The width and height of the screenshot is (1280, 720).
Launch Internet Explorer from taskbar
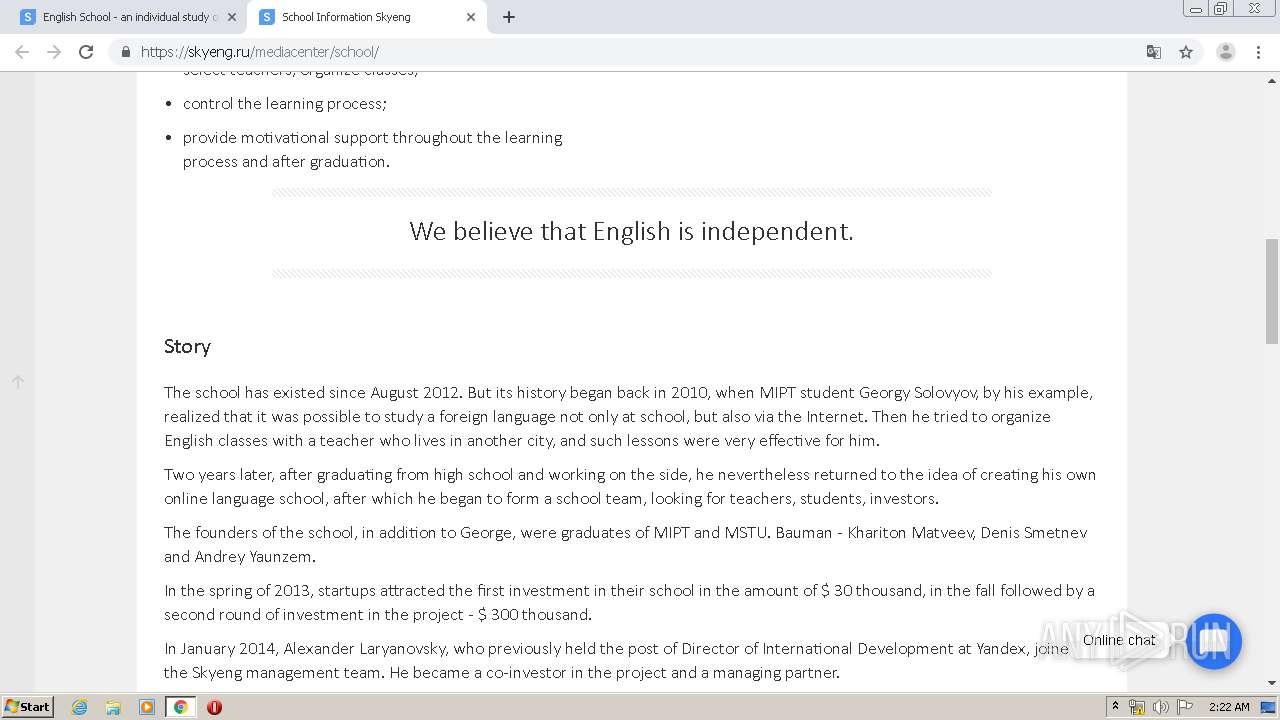[x=79, y=707]
